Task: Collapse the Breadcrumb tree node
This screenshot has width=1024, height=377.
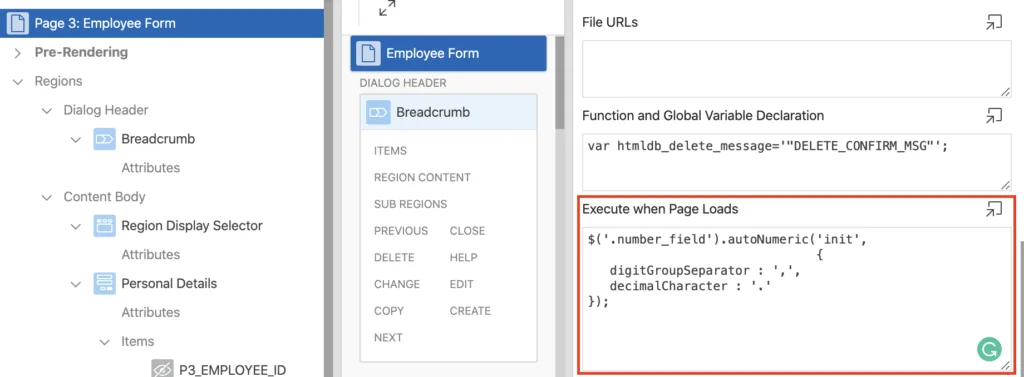Action: click(76, 139)
